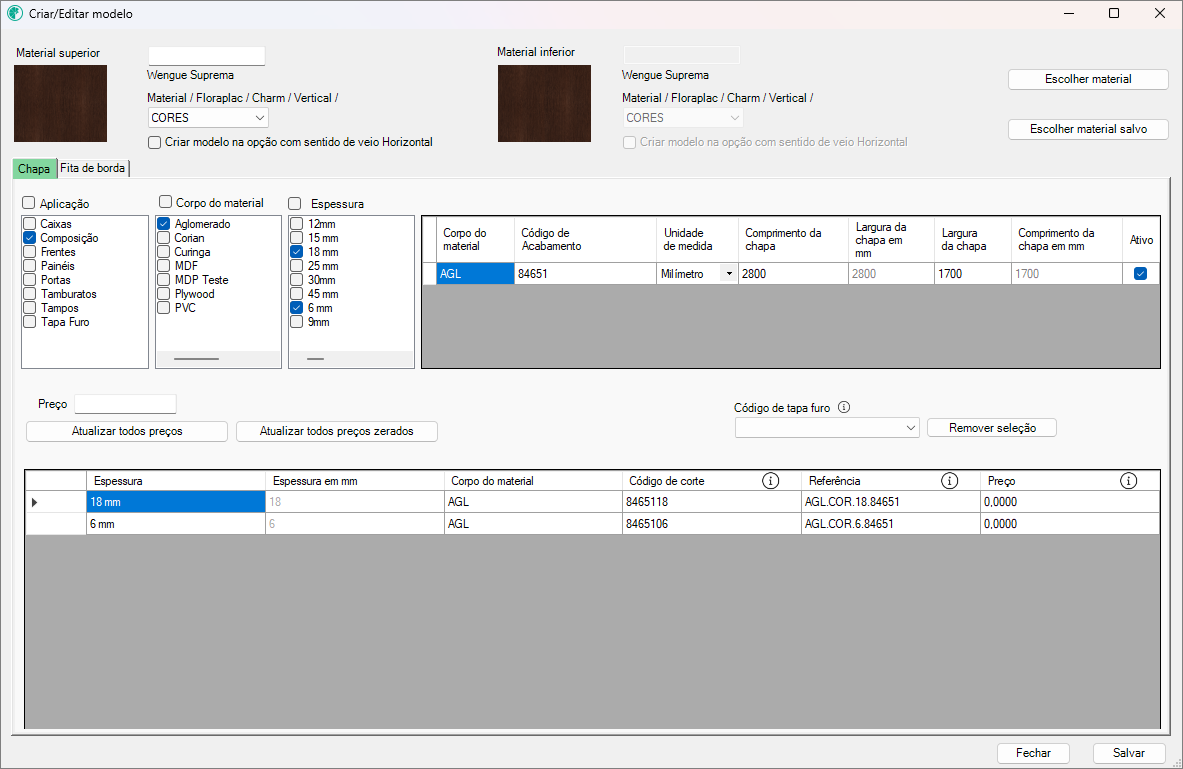
Task: Select the Chapa tab
Action: coord(34,168)
